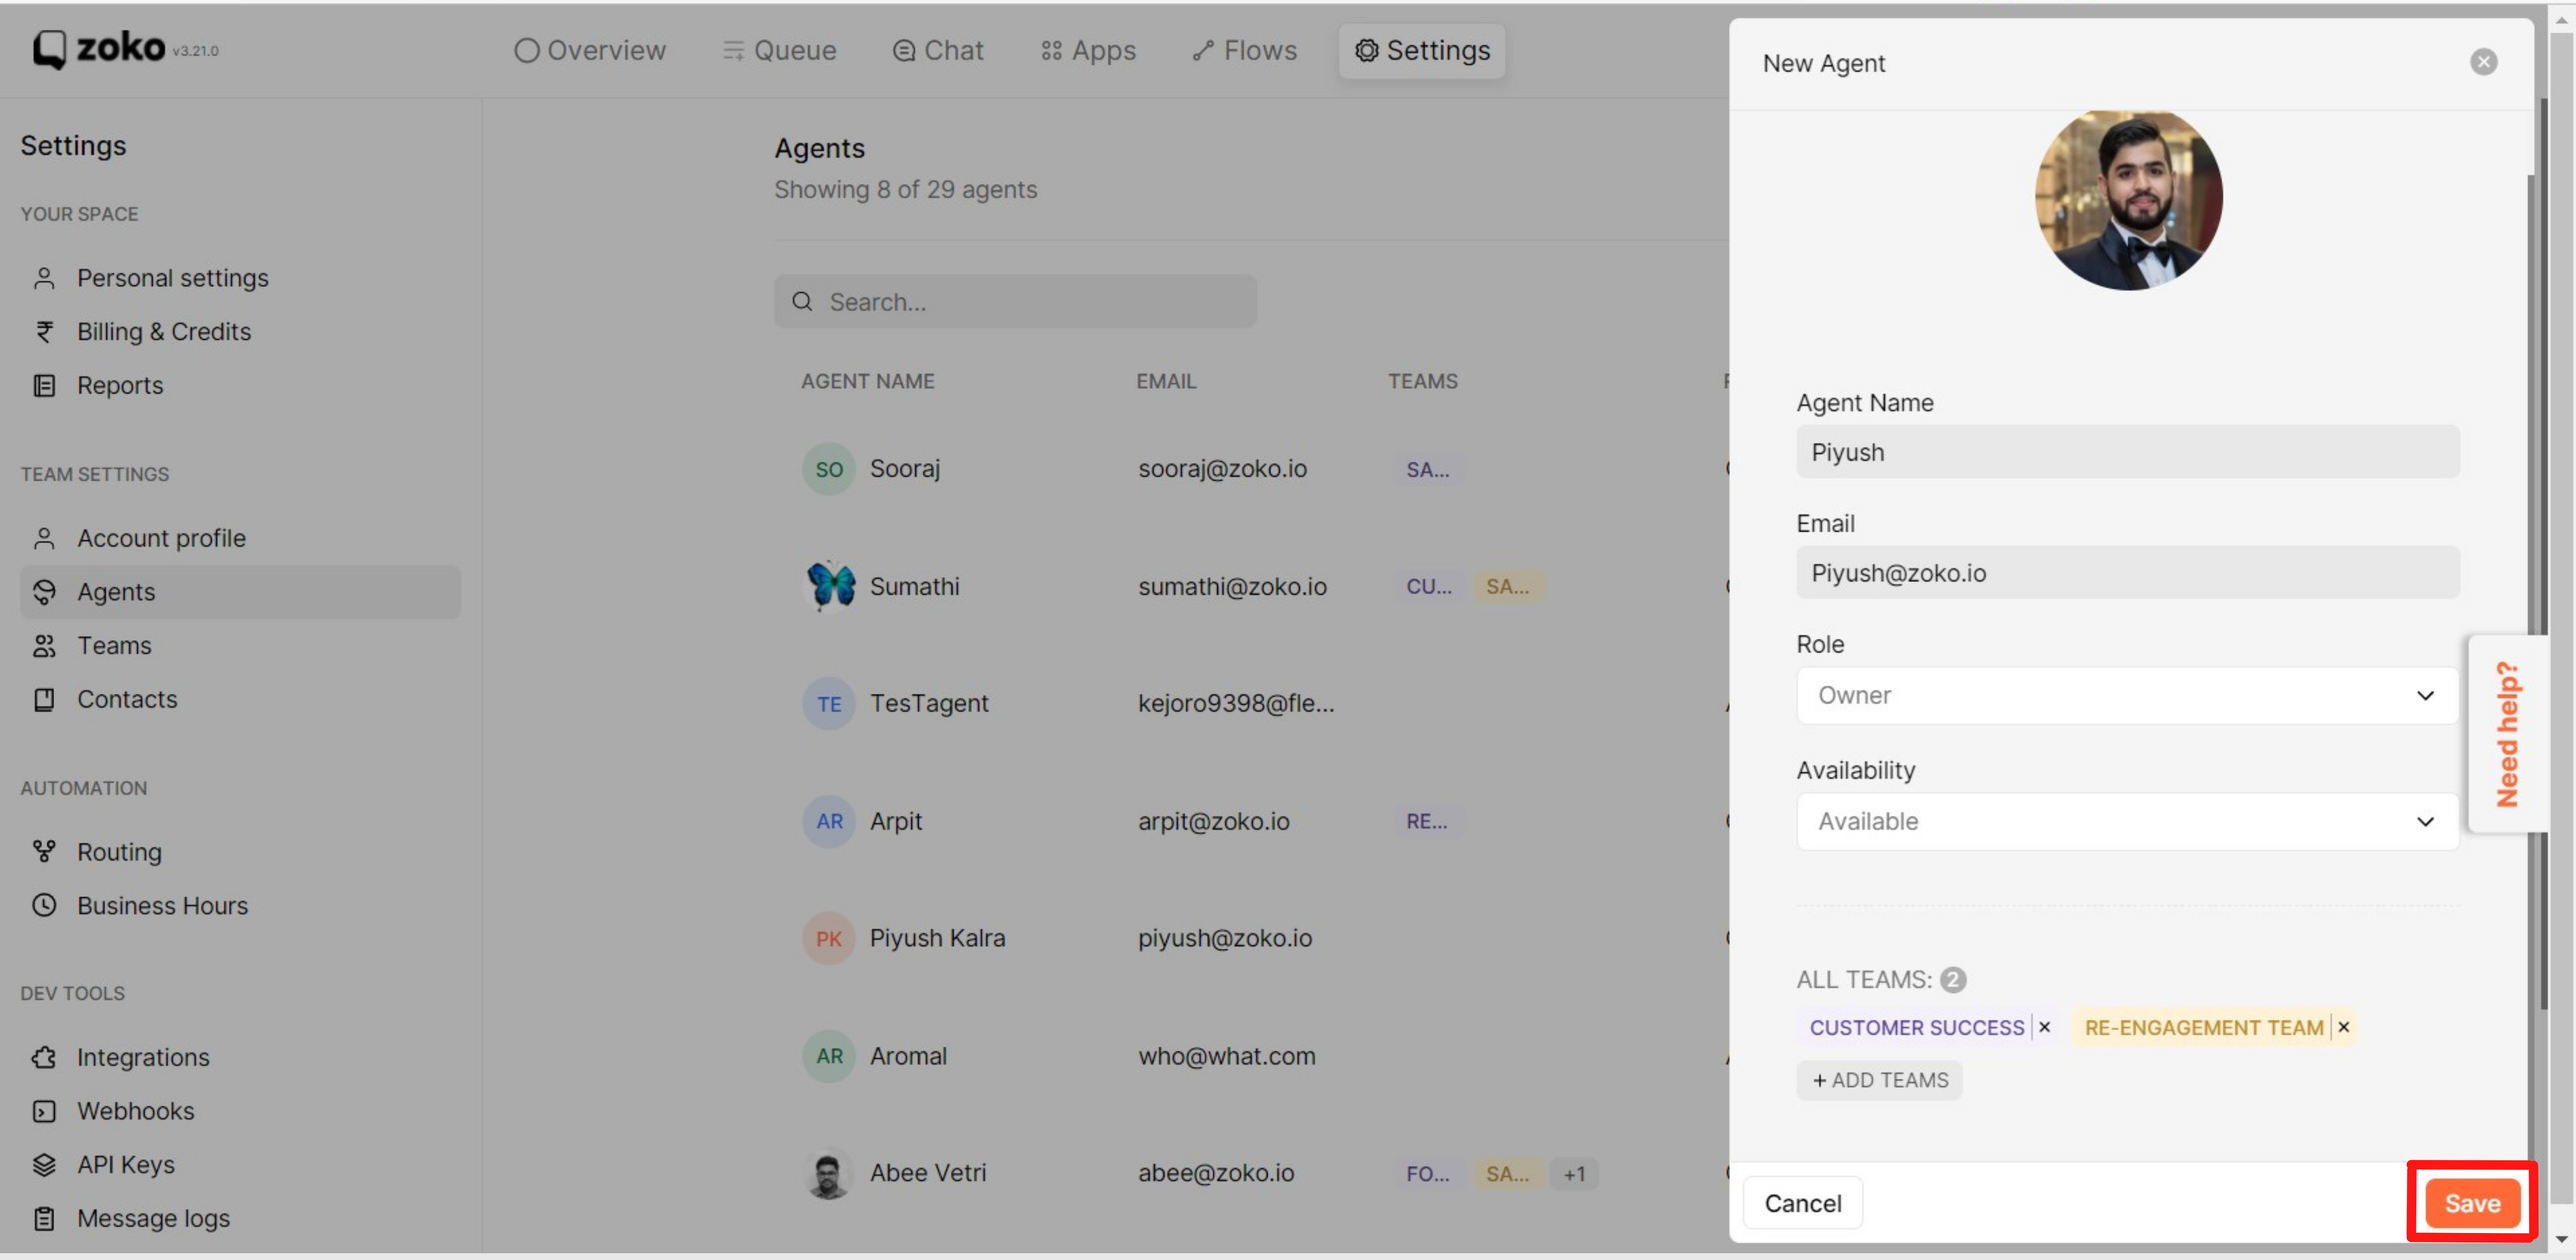Screen dimensions: 2576x1260
Task: Open Billing & Credits settings
Action: point(164,332)
